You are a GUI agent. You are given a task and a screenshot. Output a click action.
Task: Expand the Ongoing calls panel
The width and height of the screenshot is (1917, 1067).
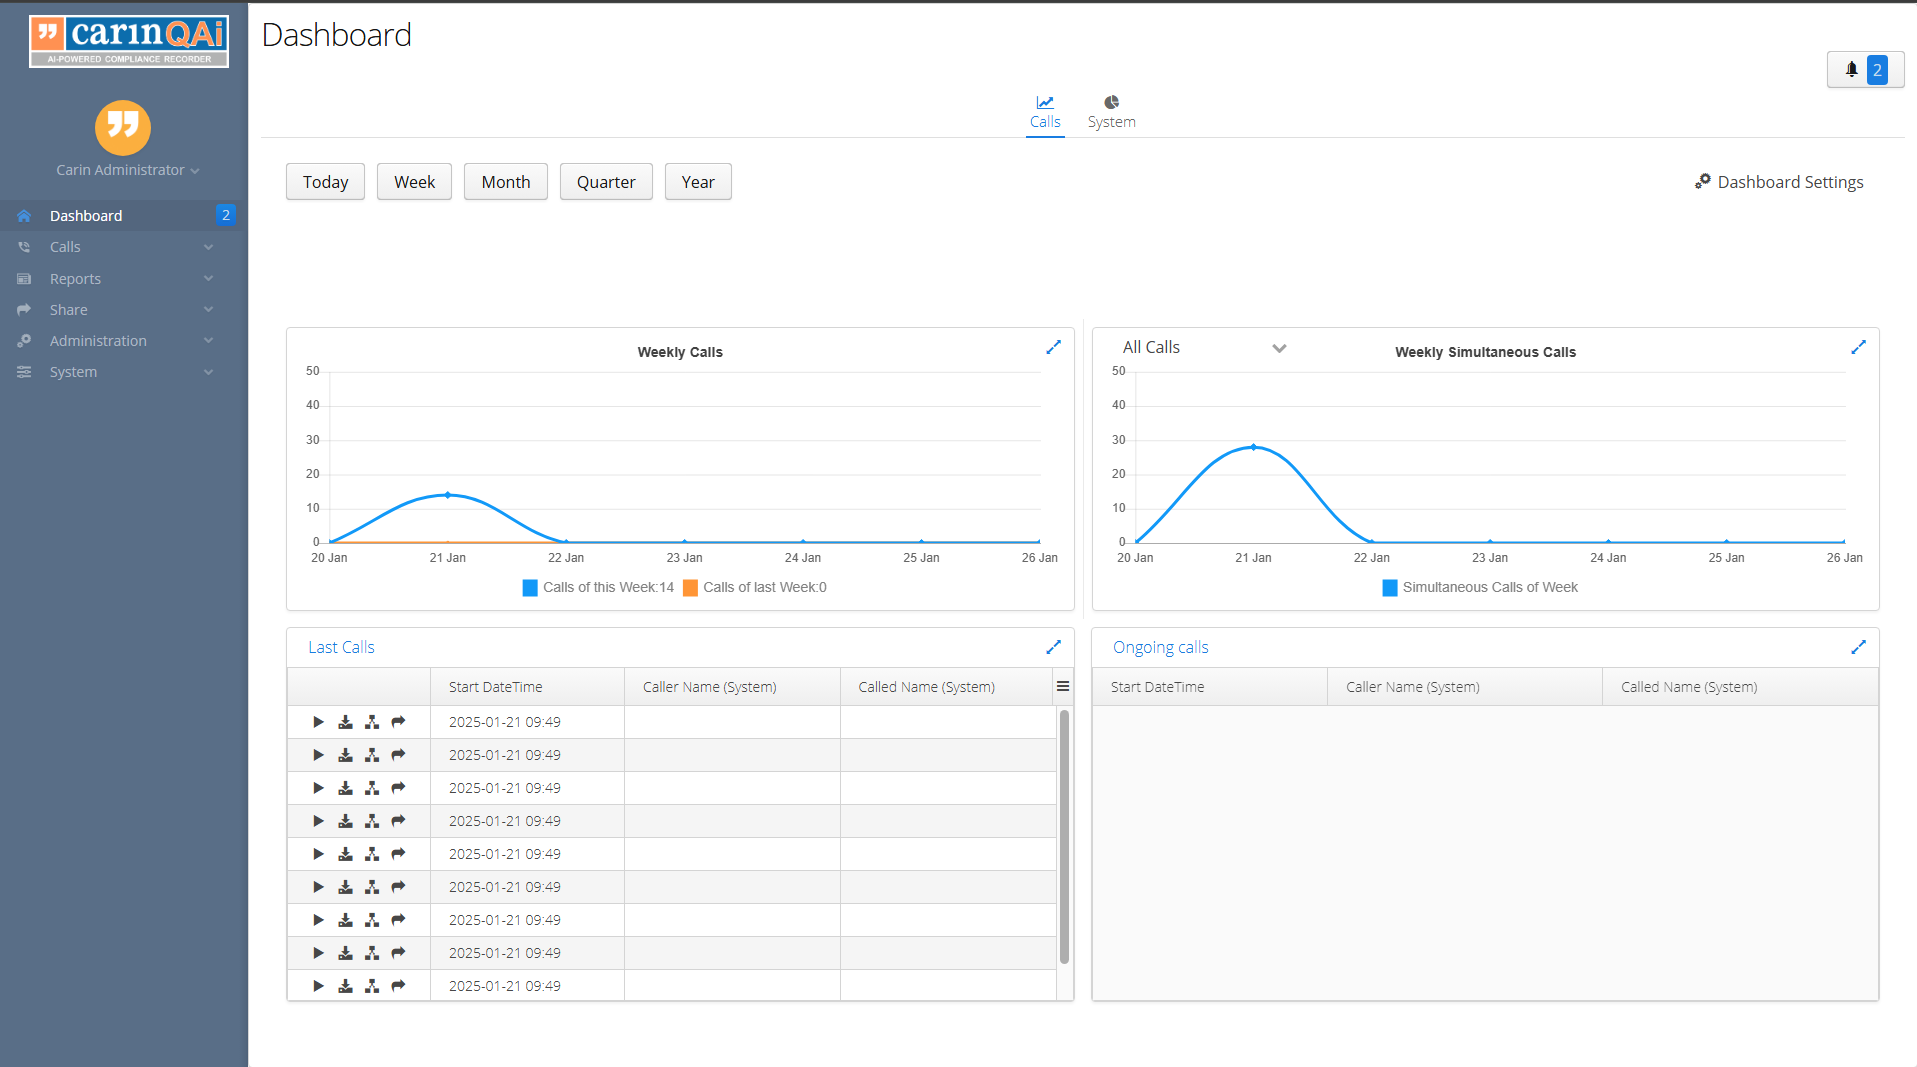coord(1858,647)
